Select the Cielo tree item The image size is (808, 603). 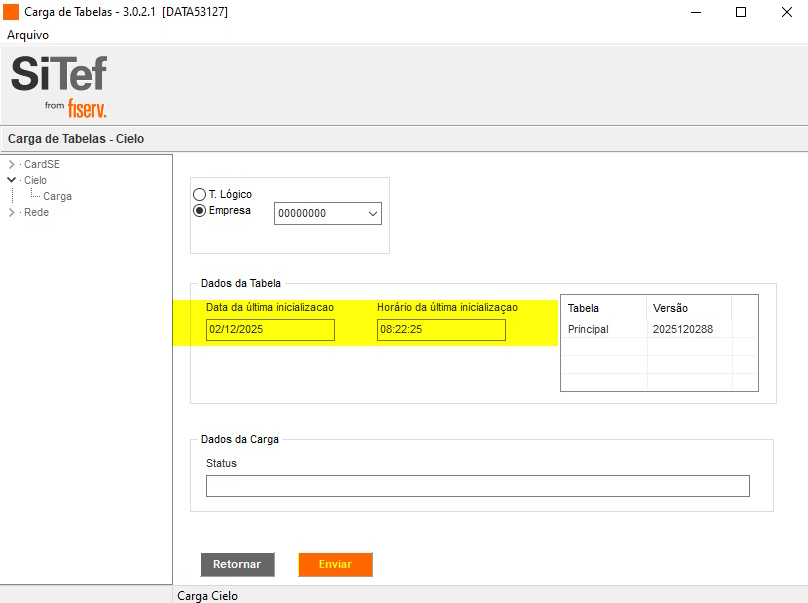coord(35,180)
